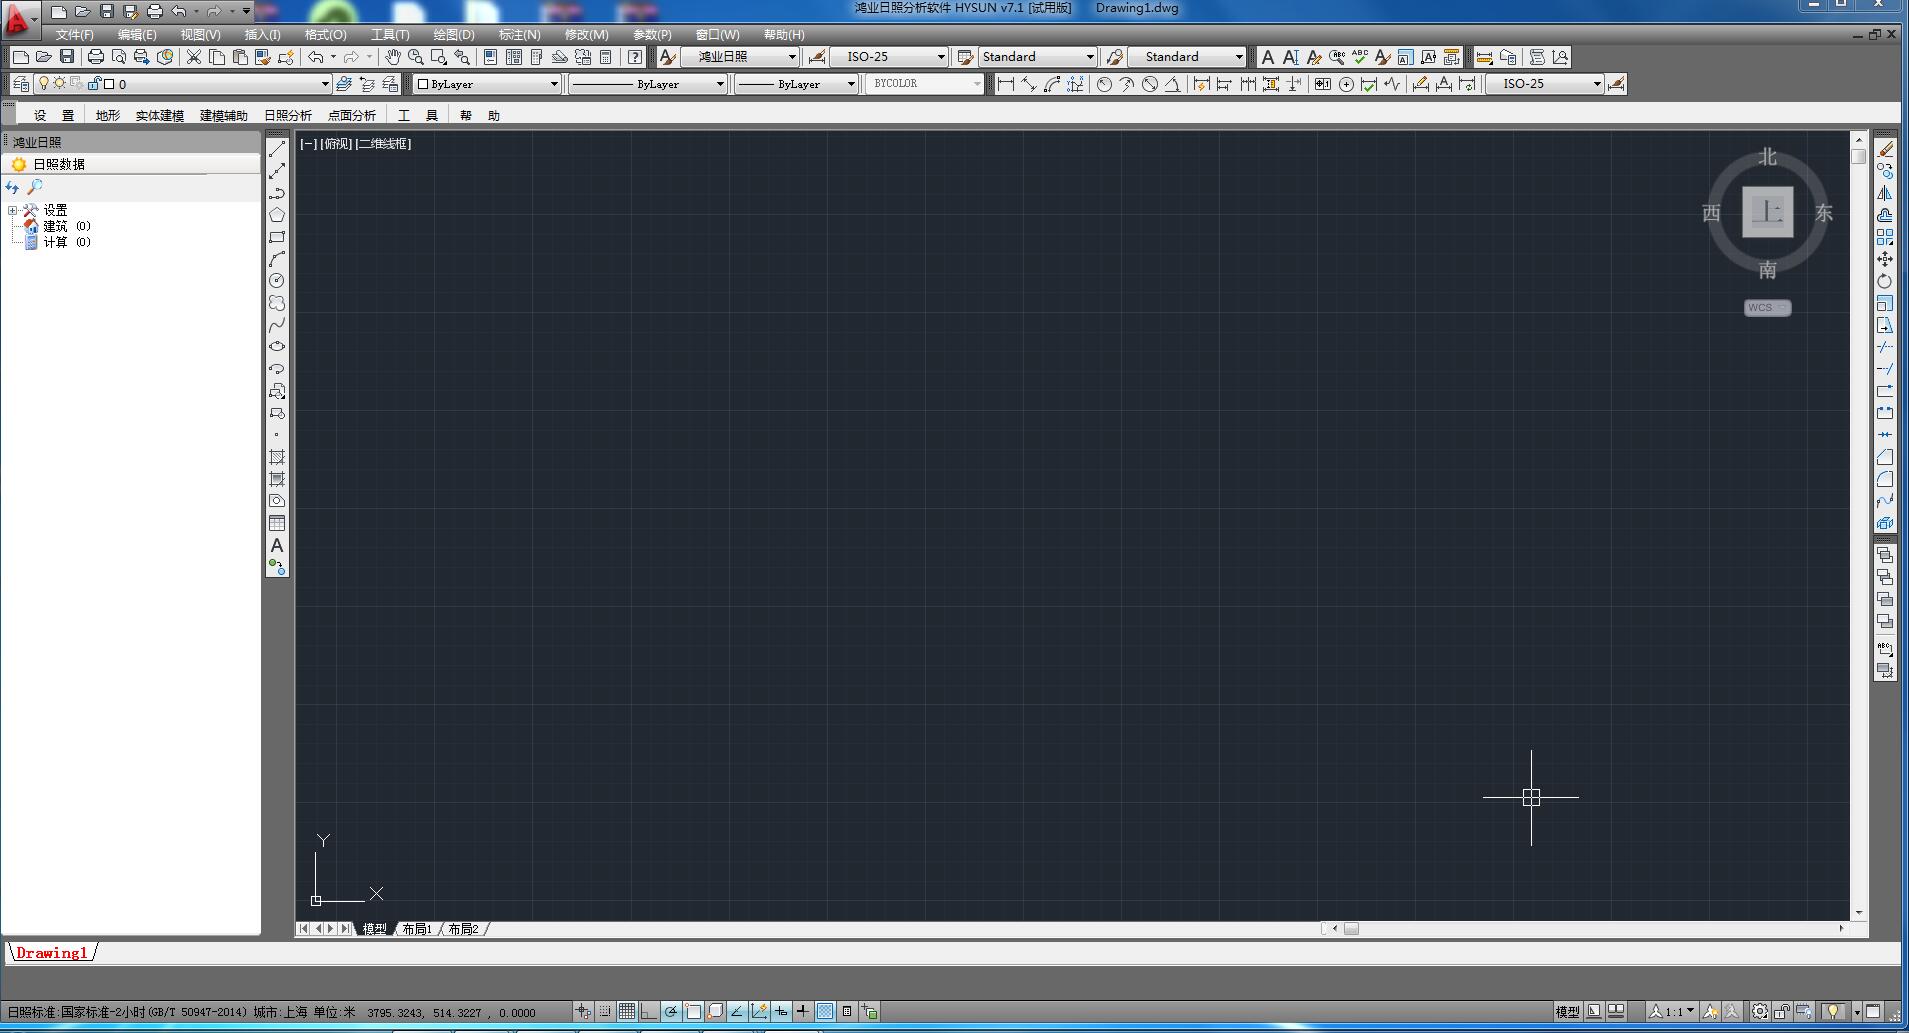Screen dimensions: 1909x1033
Task: Select the Radius Dimension tool
Action: pyautogui.click(x=1104, y=84)
